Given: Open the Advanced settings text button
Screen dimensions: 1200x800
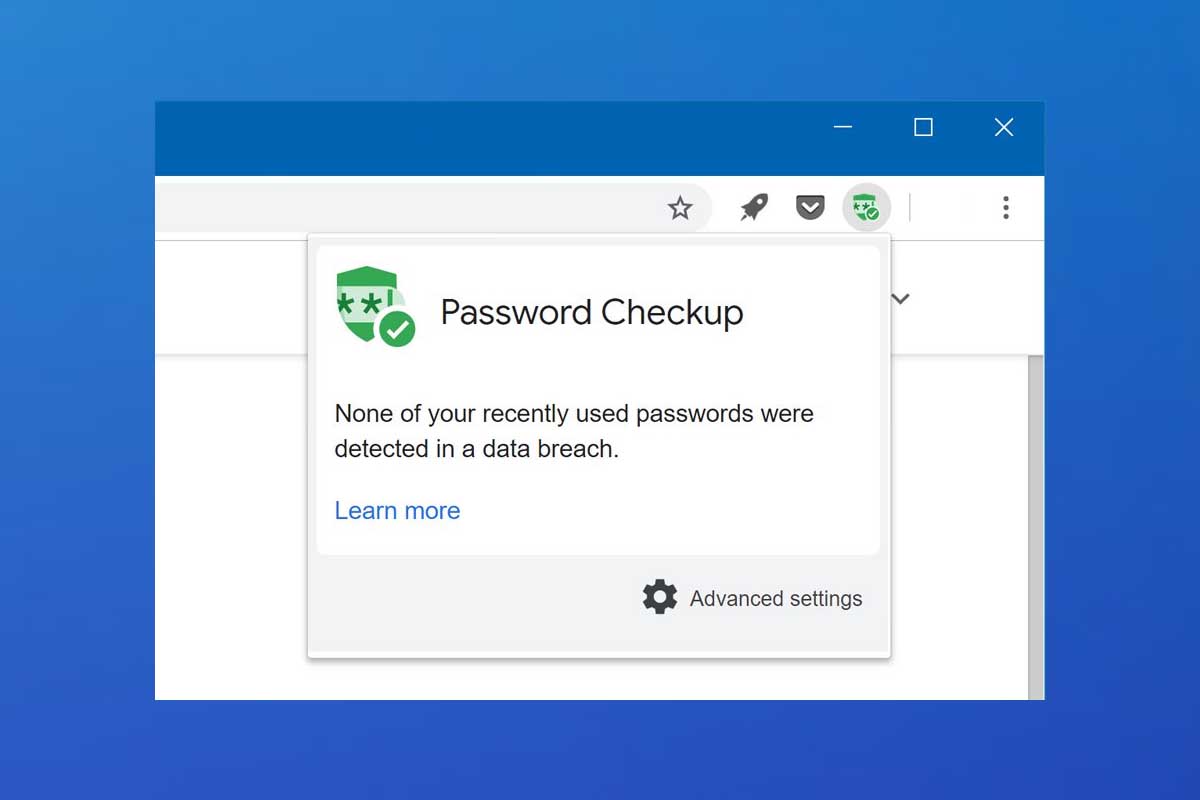Looking at the screenshot, I should (775, 599).
